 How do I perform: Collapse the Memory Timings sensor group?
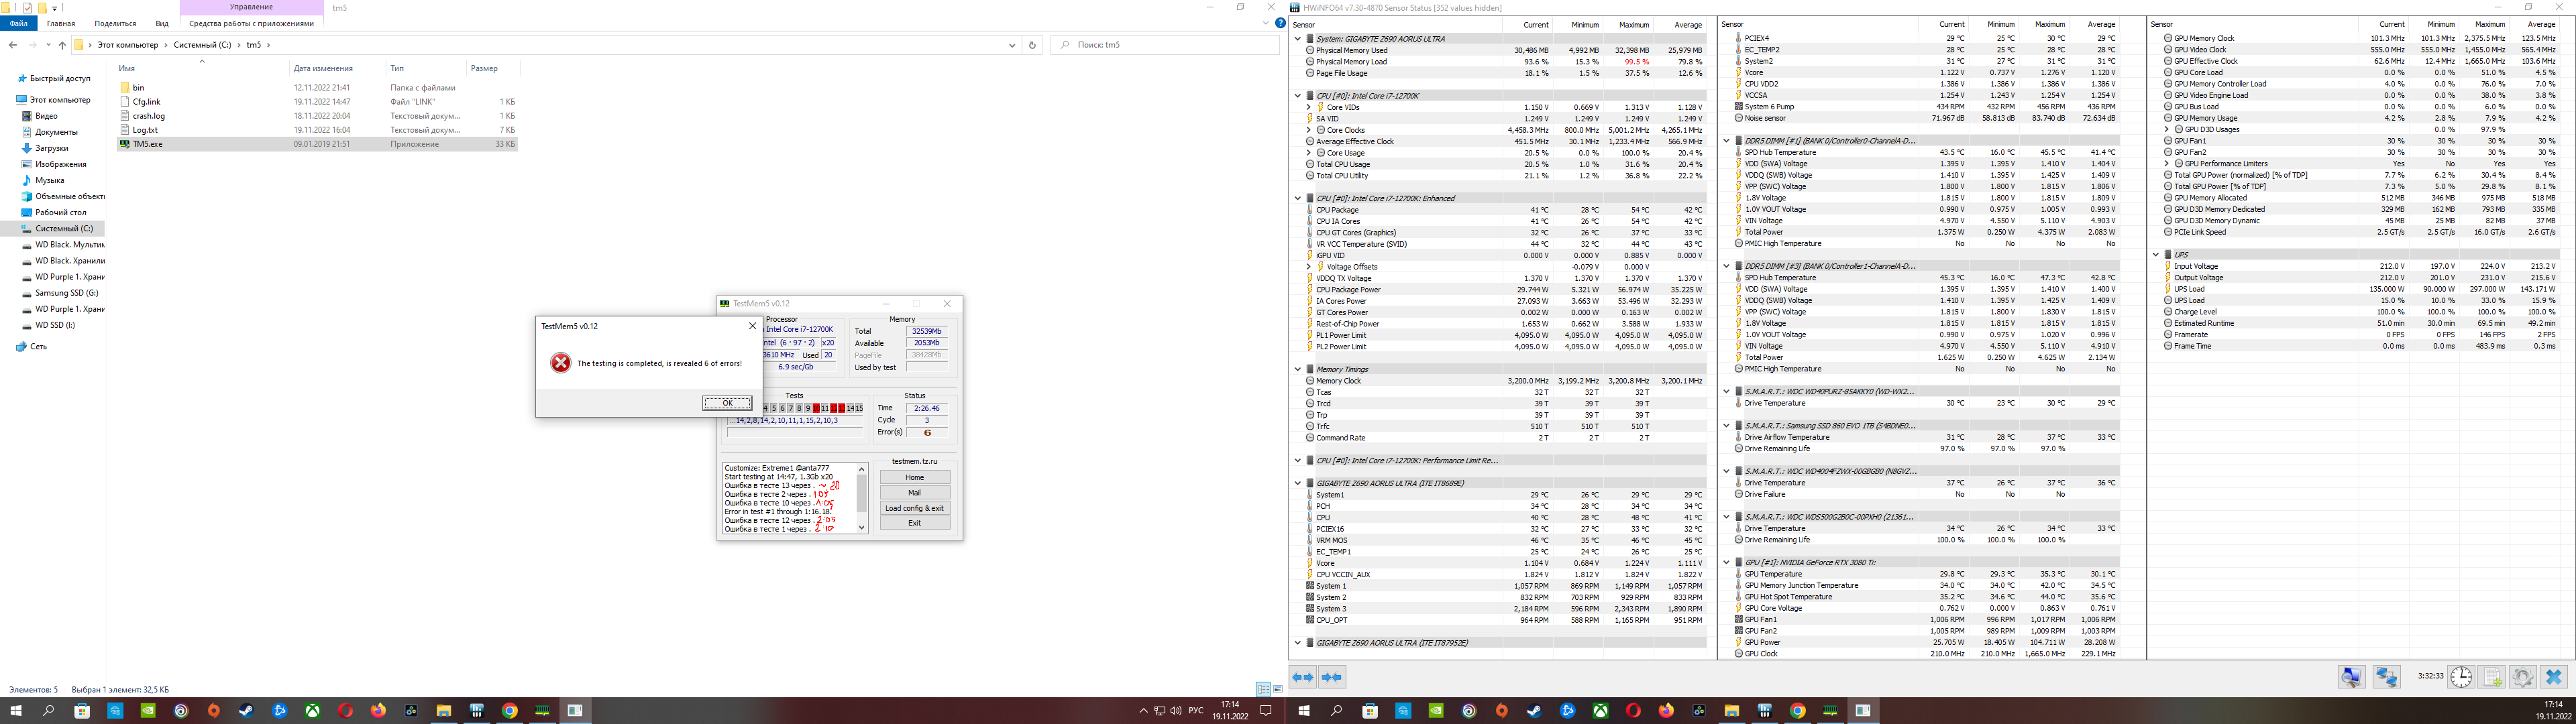click(1298, 369)
